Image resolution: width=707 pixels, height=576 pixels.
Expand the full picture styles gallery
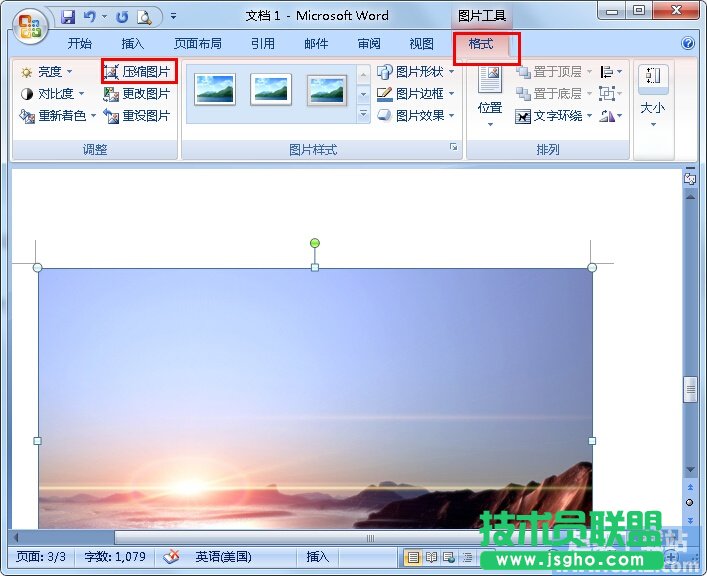(x=363, y=114)
